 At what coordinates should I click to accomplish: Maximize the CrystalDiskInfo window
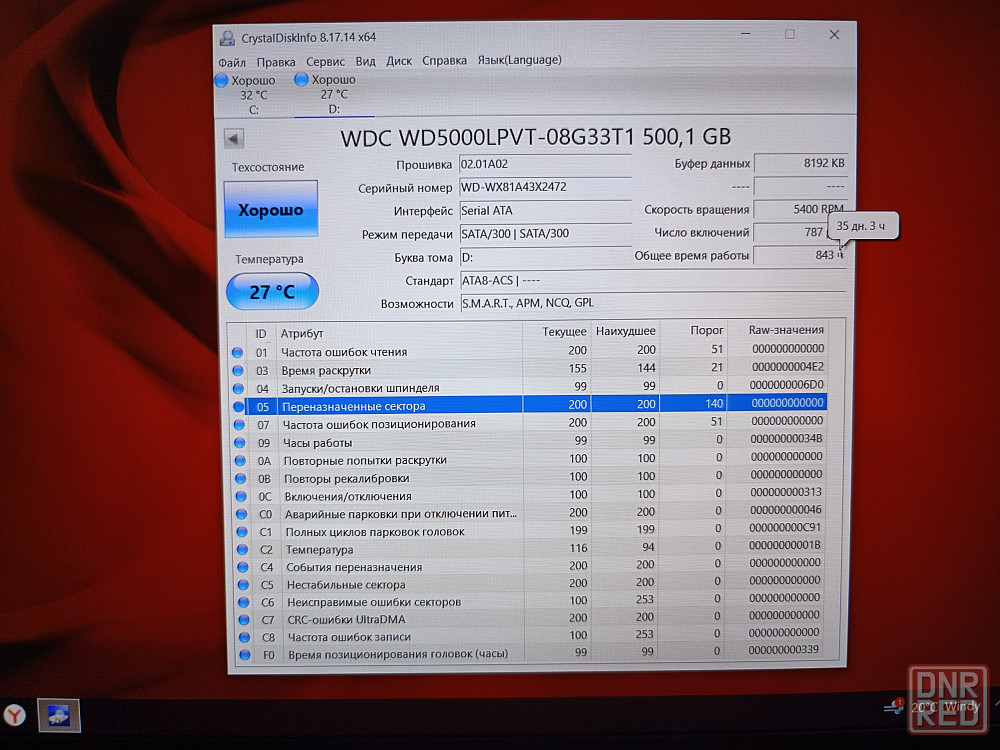tap(790, 34)
